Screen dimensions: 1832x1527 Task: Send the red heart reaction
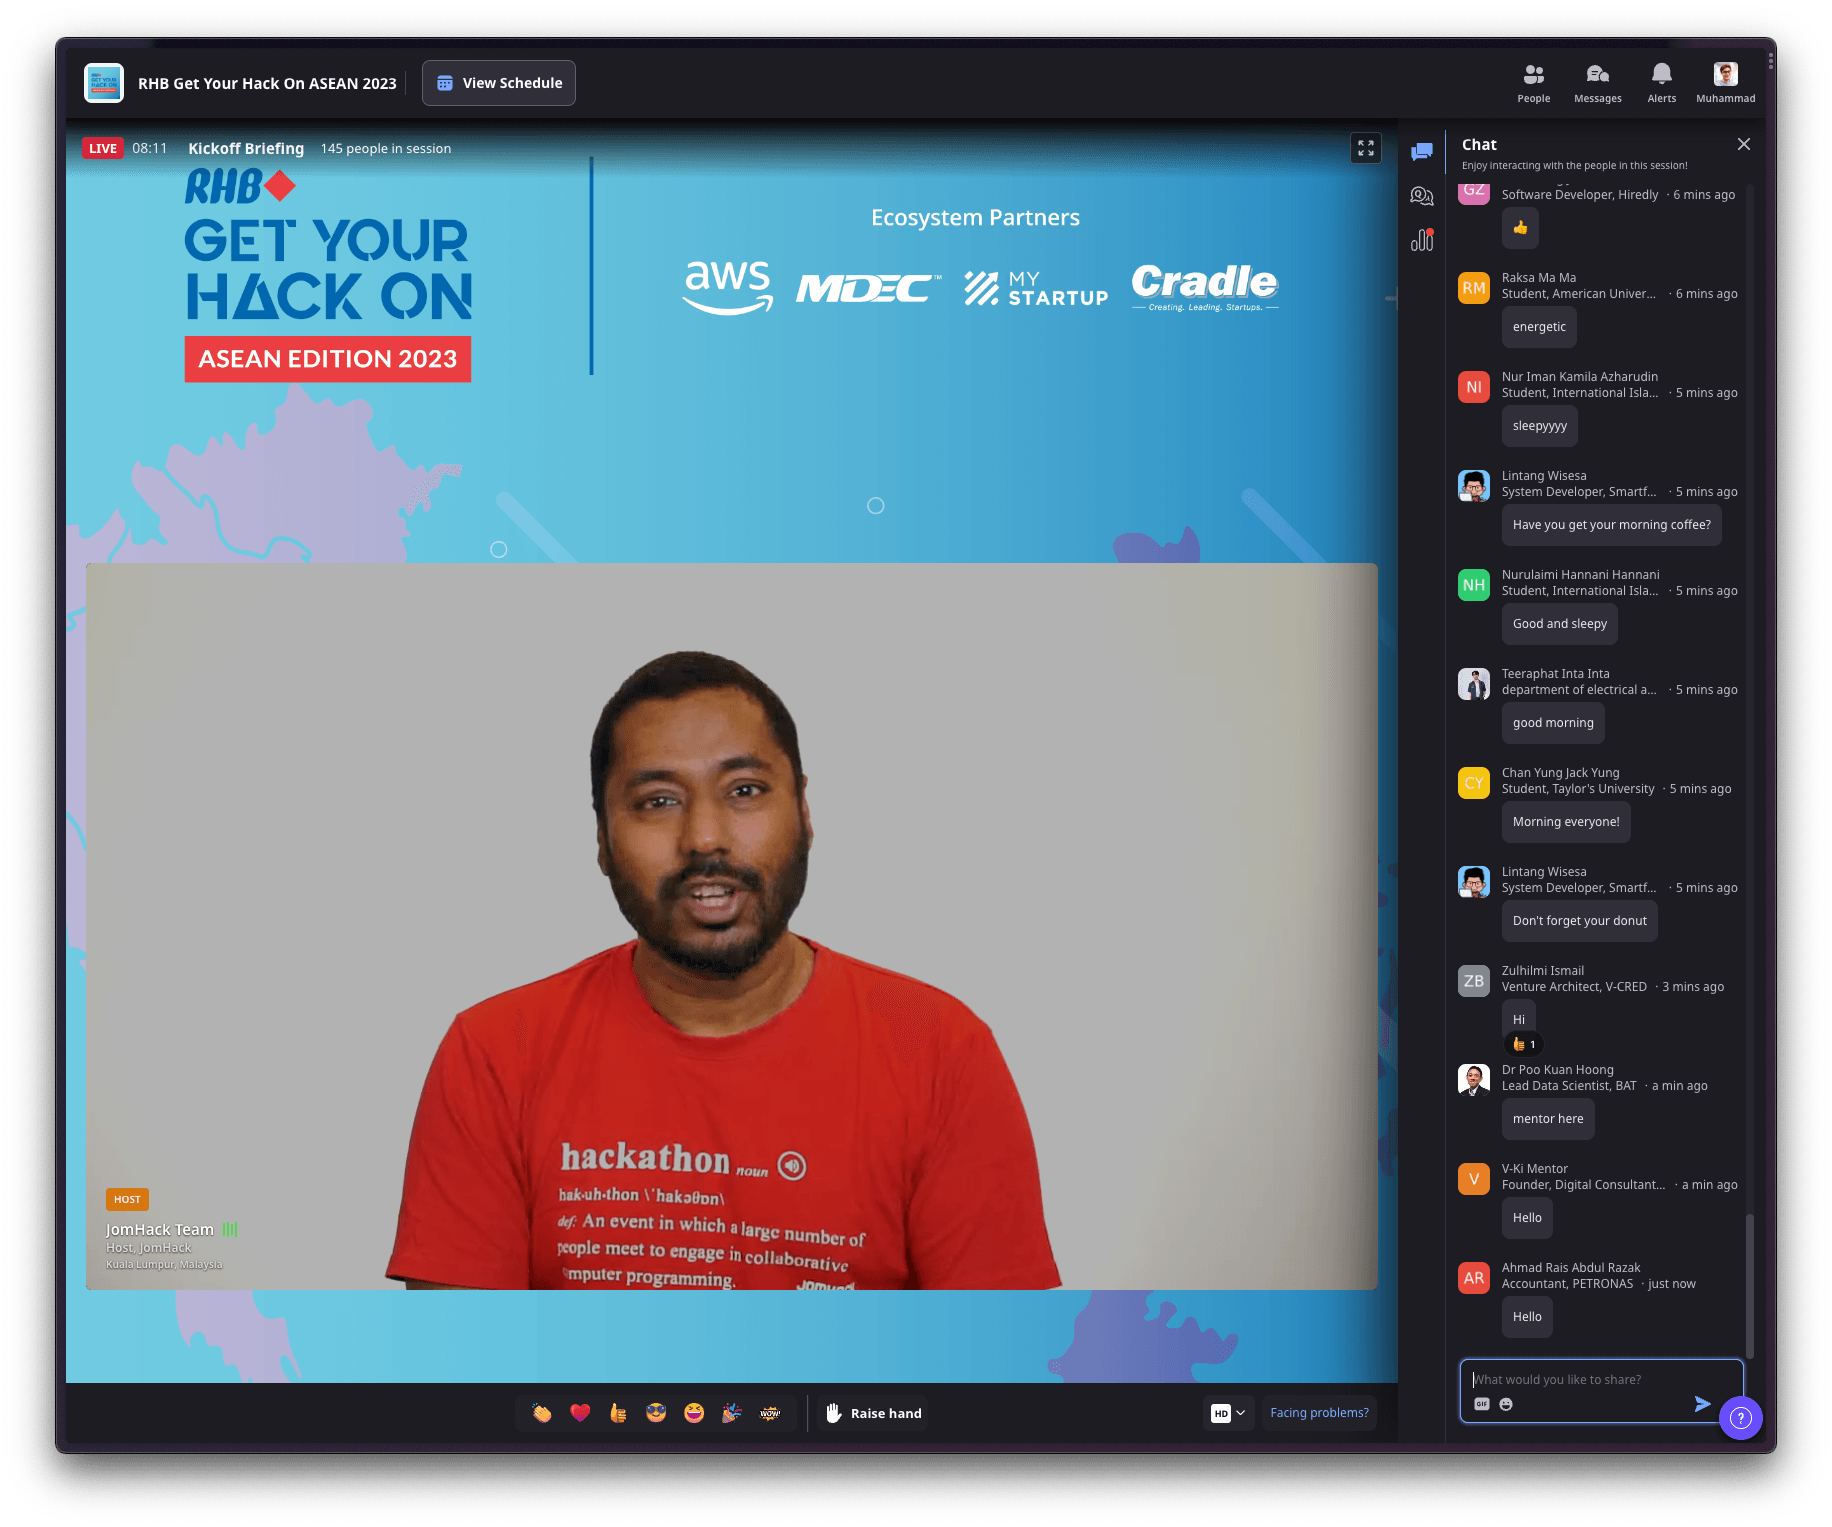point(580,1413)
